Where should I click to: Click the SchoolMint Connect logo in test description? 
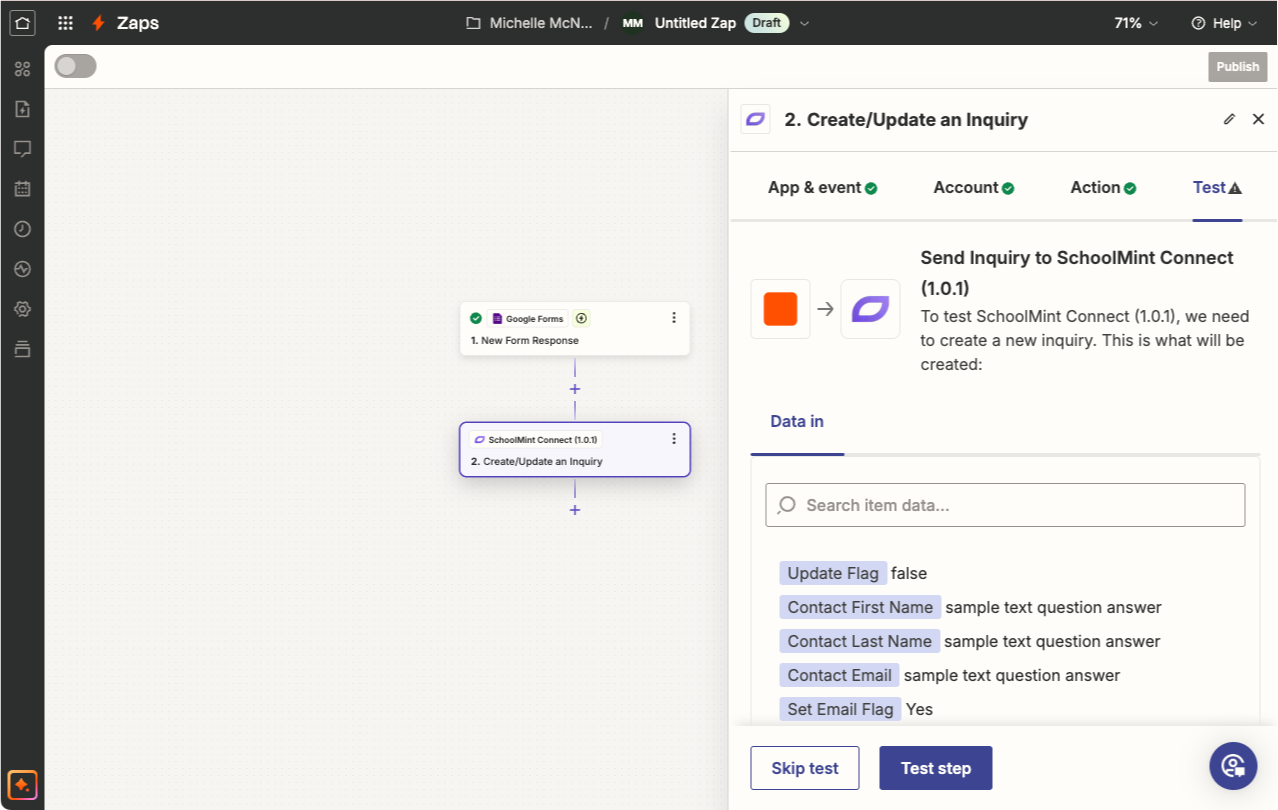click(x=870, y=309)
